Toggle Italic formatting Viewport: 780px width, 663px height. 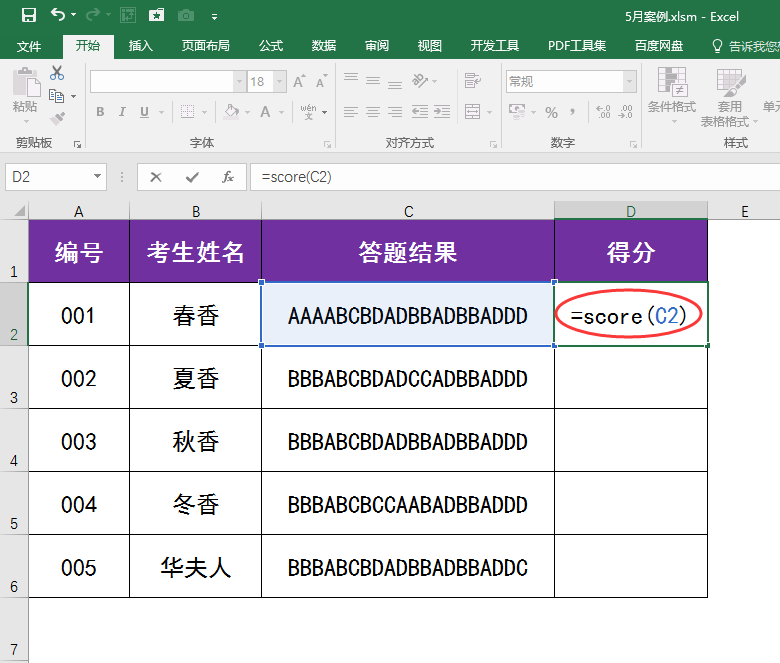point(122,112)
